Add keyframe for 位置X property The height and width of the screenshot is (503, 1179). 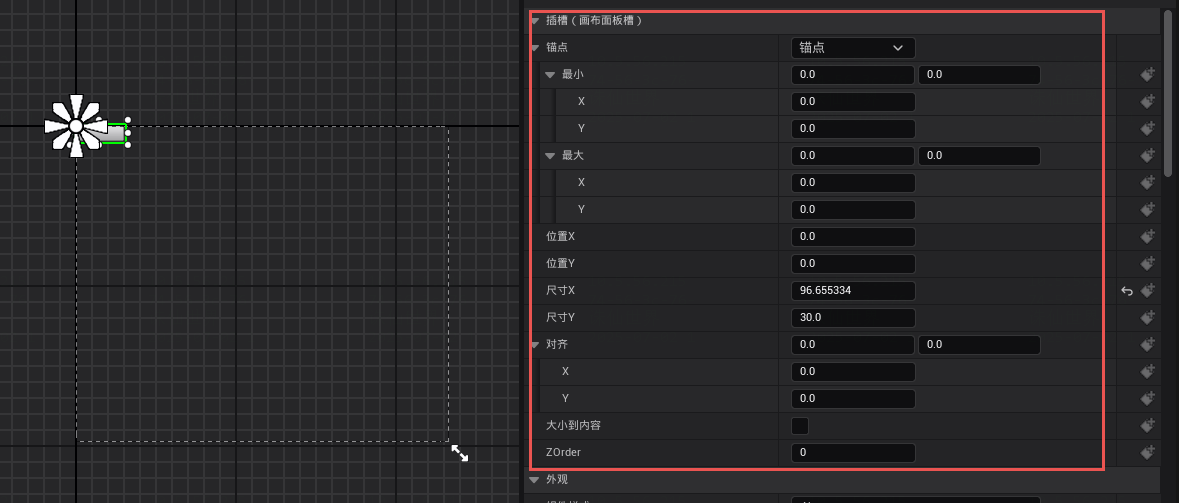tap(1147, 236)
